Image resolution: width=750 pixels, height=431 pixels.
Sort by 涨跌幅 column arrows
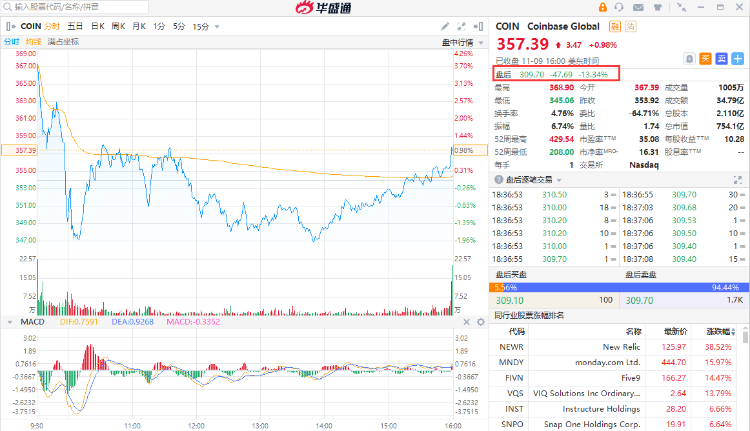[734, 332]
